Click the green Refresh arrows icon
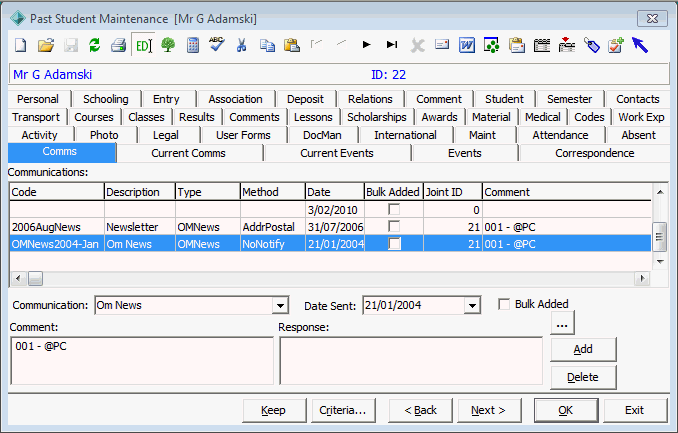This screenshot has height=433, width=678. [95, 45]
